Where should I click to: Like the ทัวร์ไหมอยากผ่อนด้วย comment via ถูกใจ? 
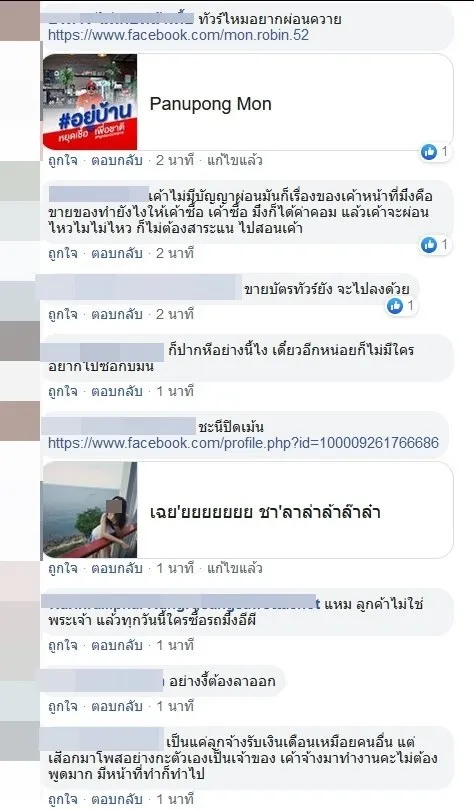62,161
